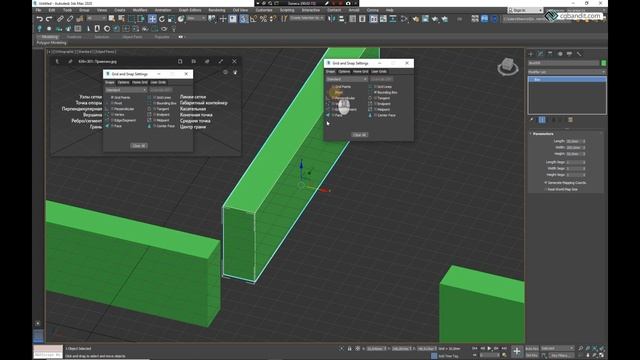Viewport: 640px width, 360px height.
Task: Toggle Bounding Box in right-hand Snap Settings dialog
Action: [x=376, y=92]
